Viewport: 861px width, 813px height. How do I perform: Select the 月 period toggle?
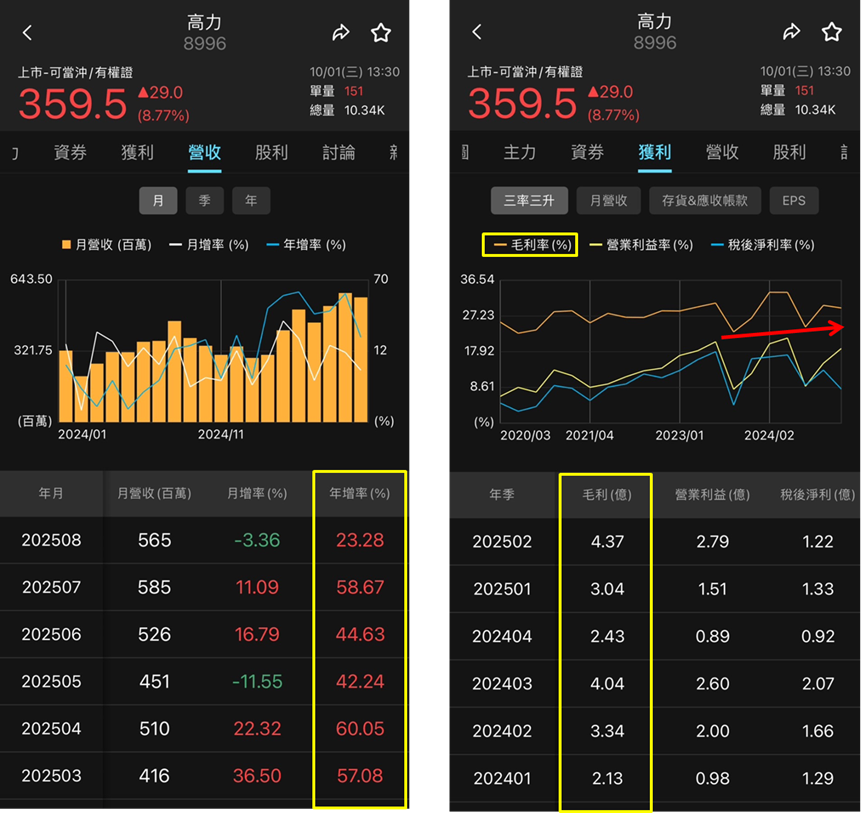point(158,201)
